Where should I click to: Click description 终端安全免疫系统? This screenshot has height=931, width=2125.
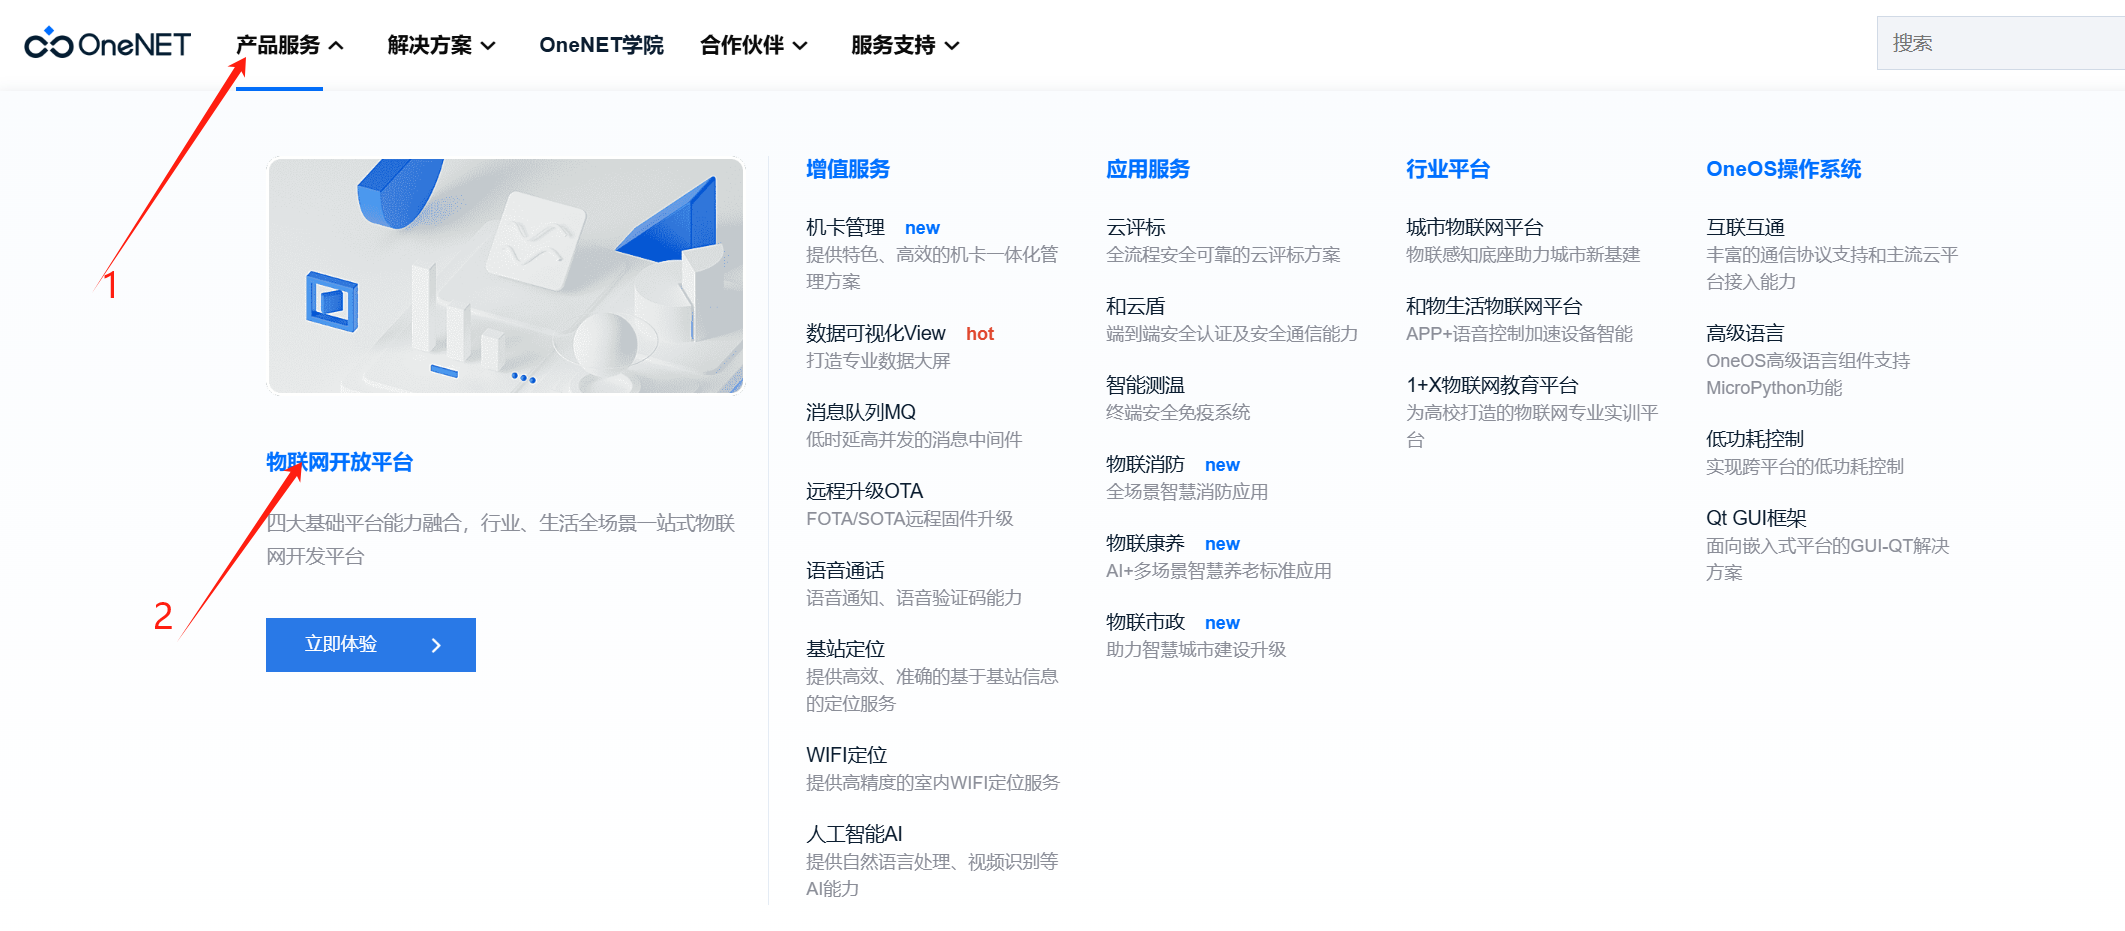1178,413
